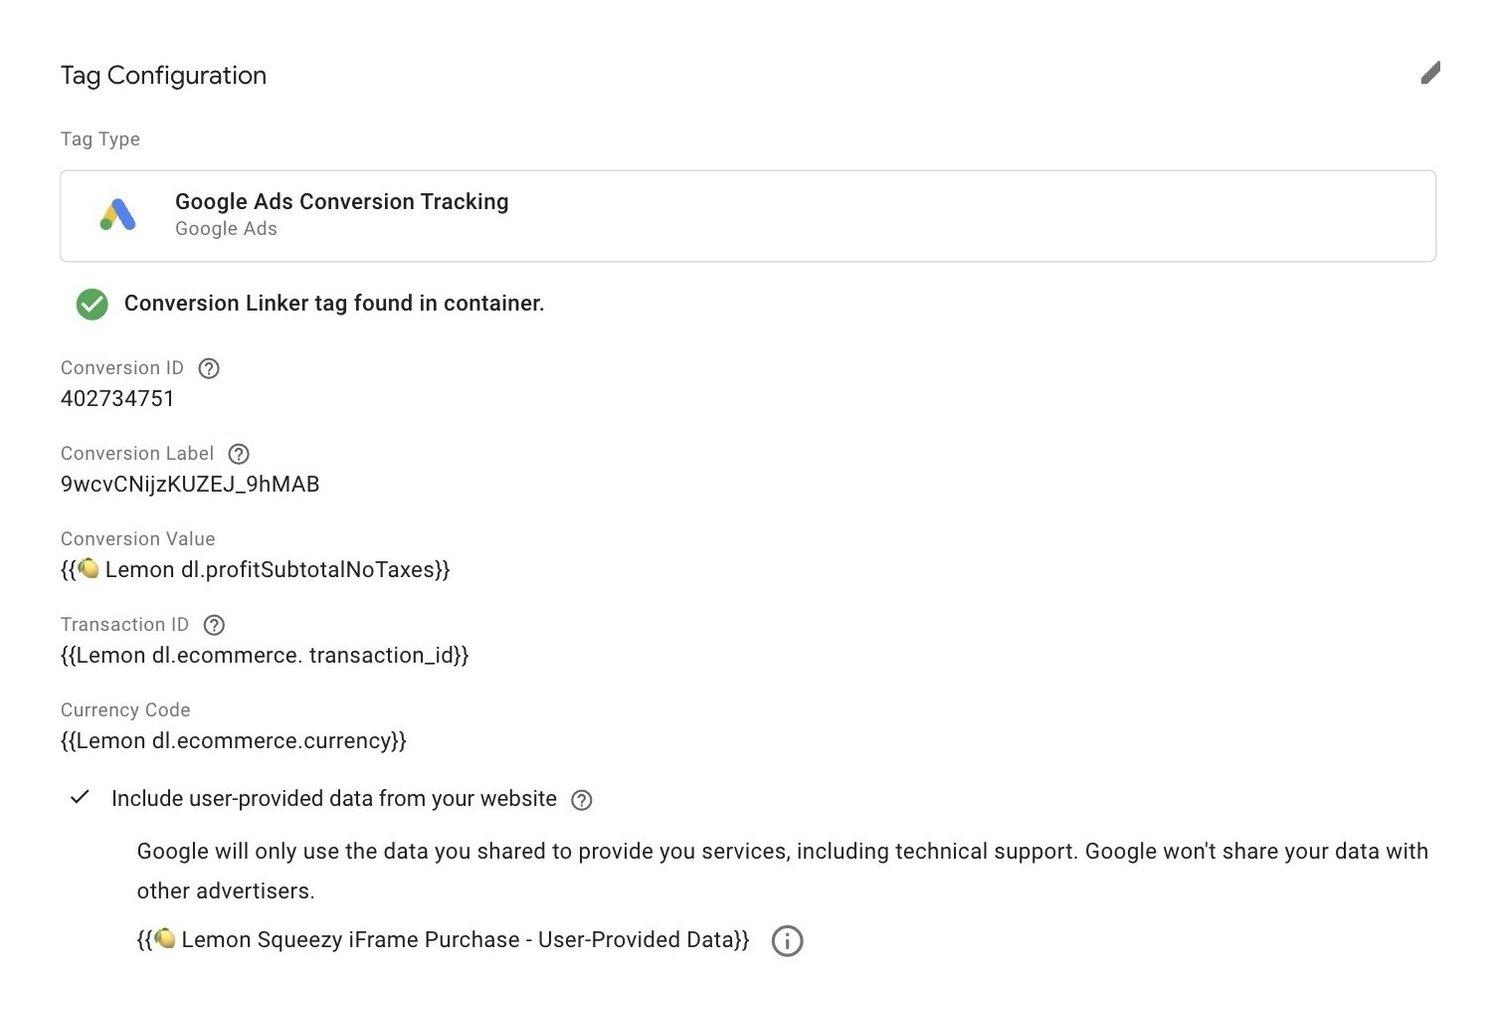Toggle the user-provided data checkmark
This screenshot has height=1017, width=1500.
(x=80, y=798)
